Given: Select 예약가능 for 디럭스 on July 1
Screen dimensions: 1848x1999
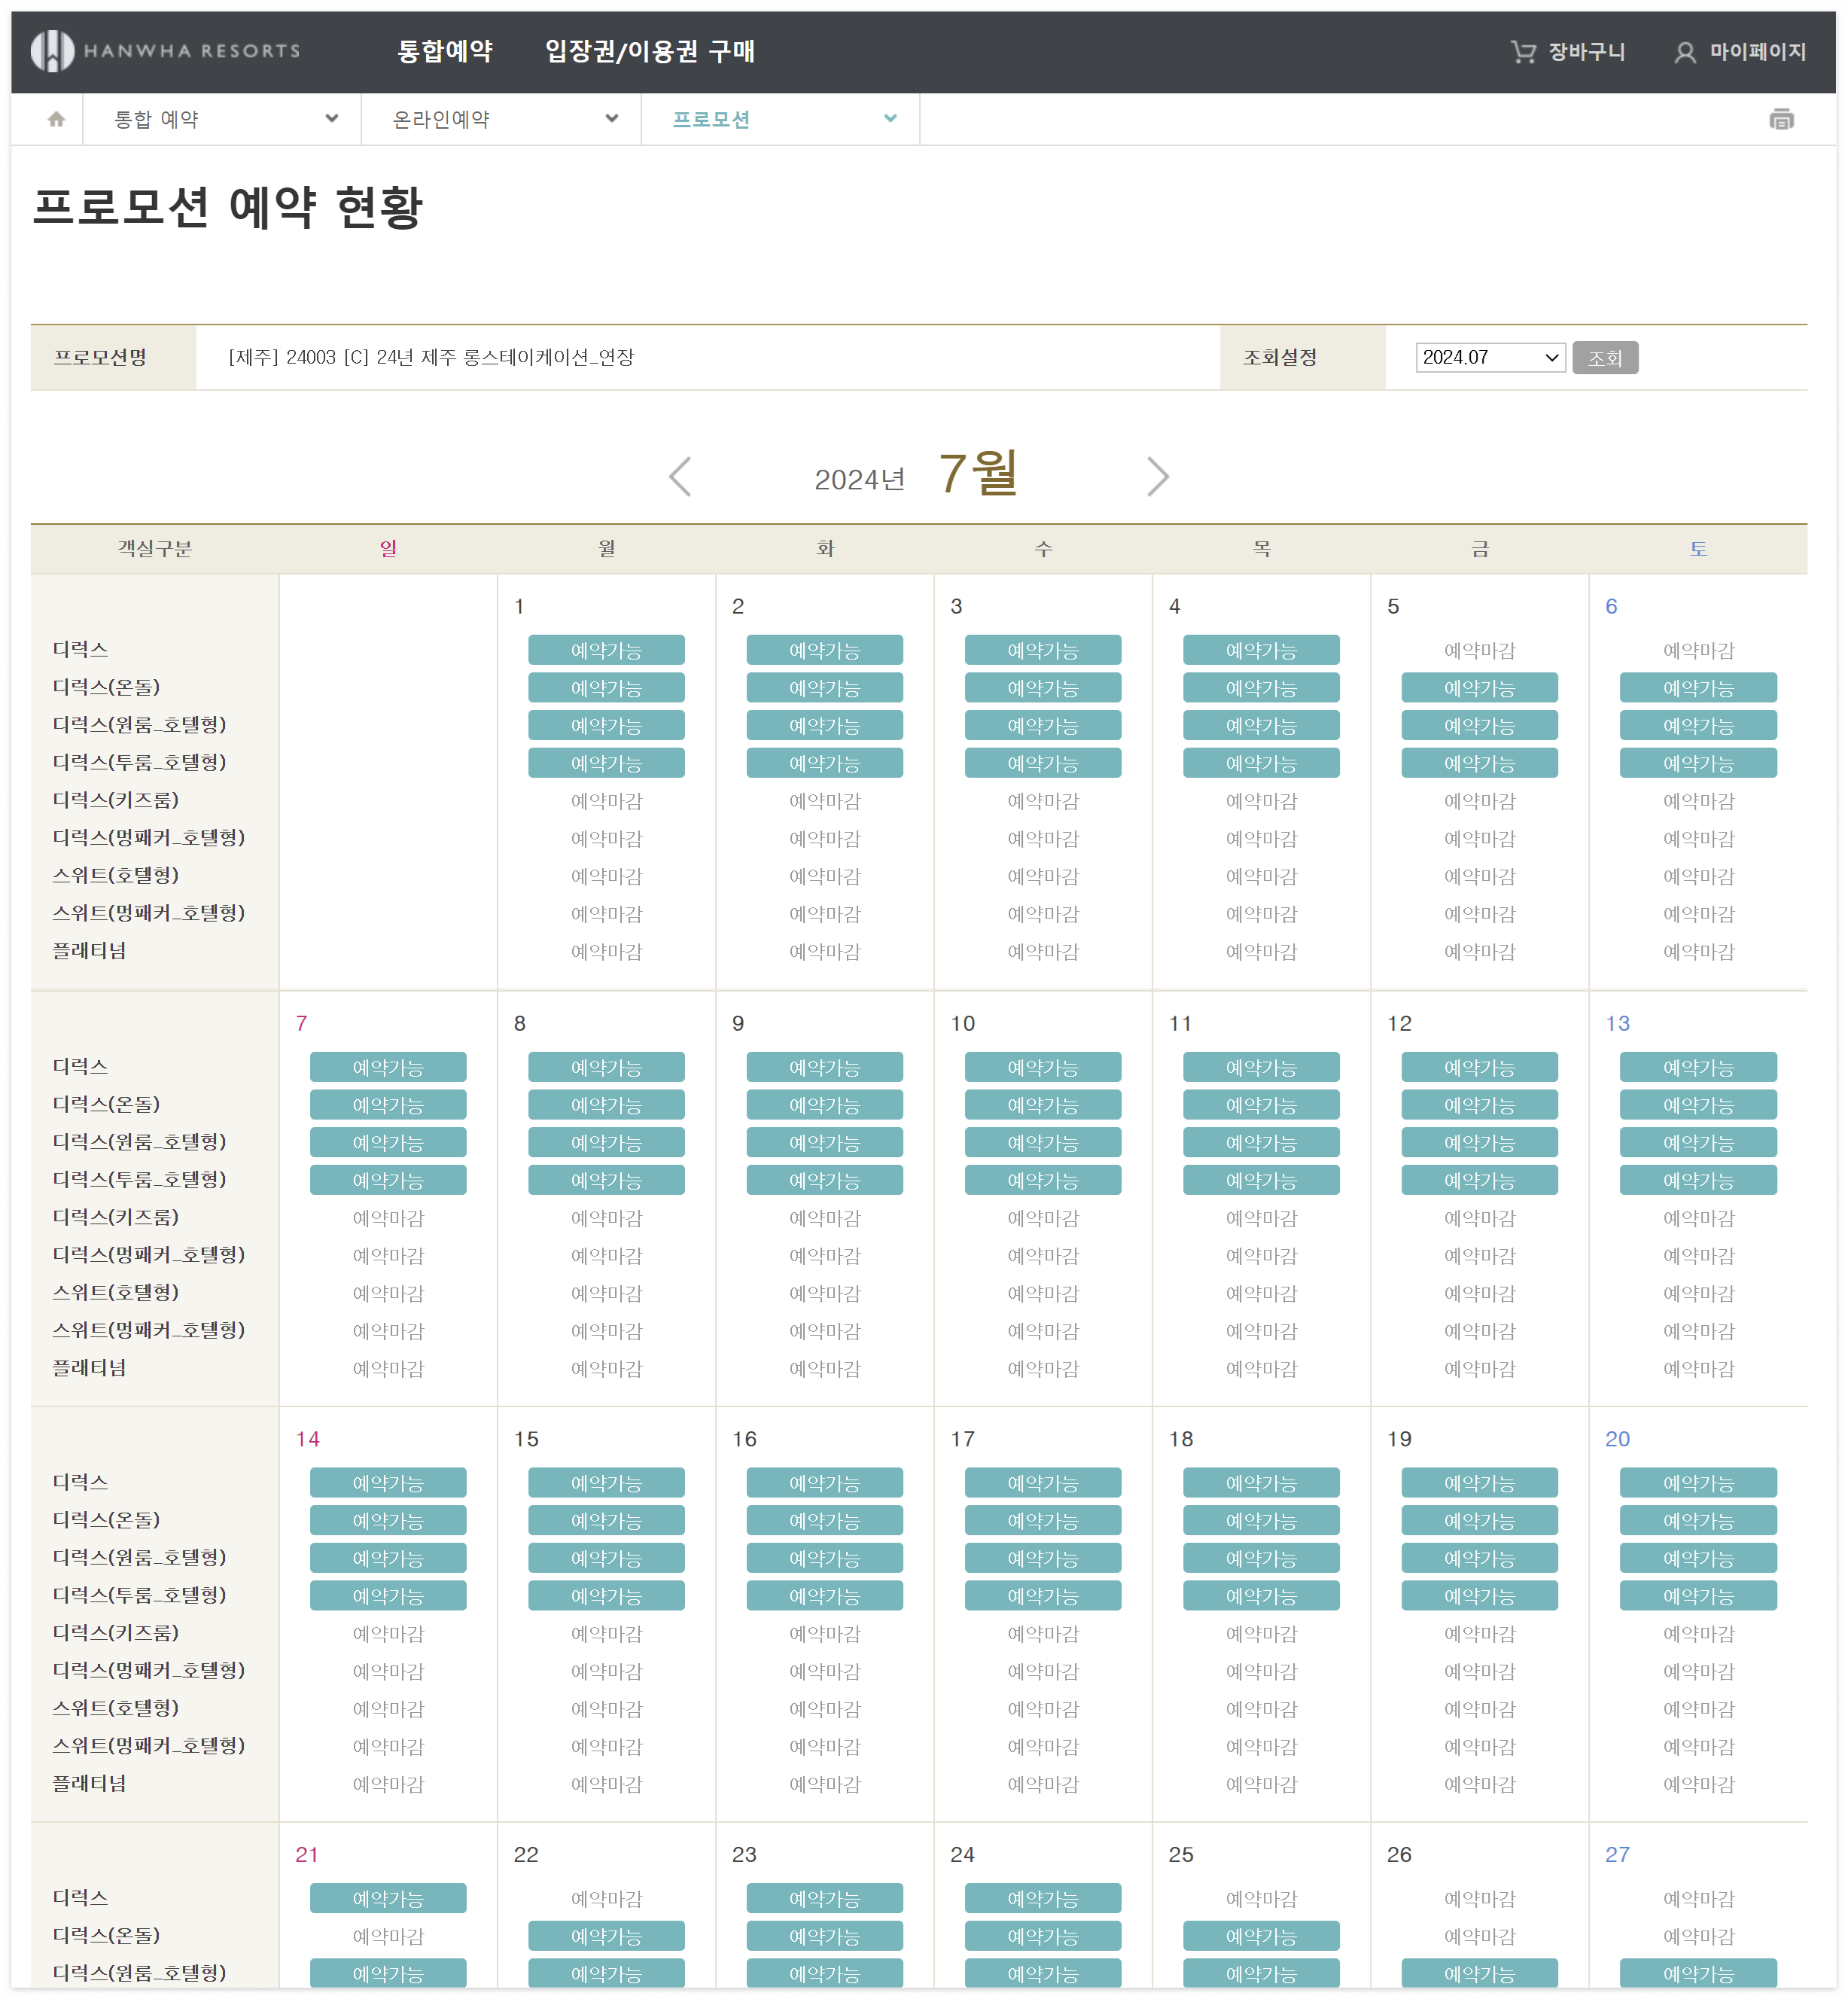Looking at the screenshot, I should point(606,651).
